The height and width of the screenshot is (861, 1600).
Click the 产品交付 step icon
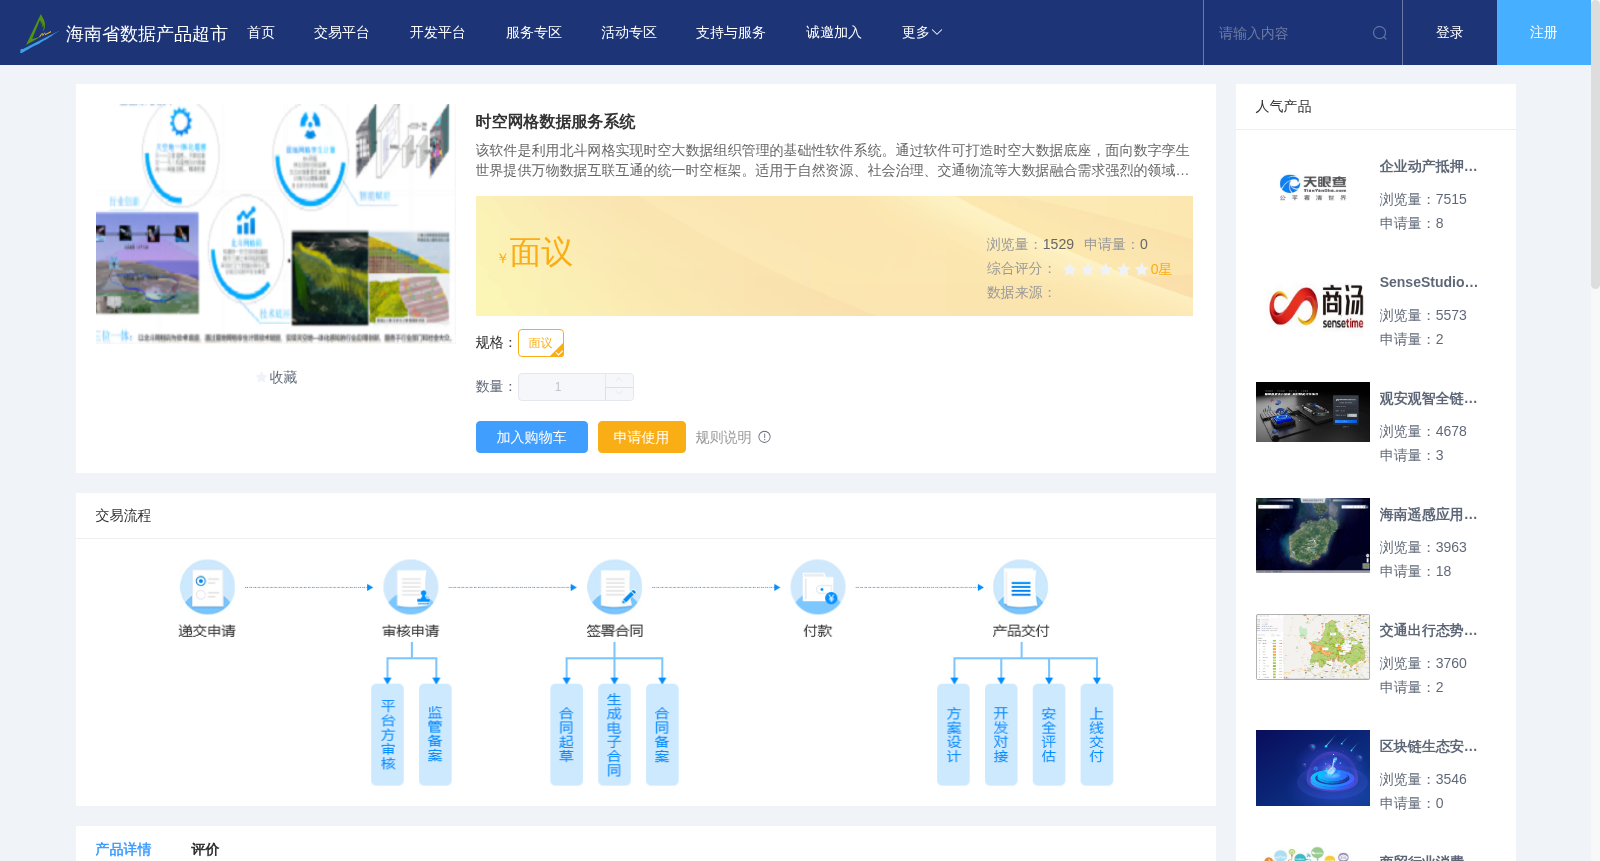click(1021, 587)
